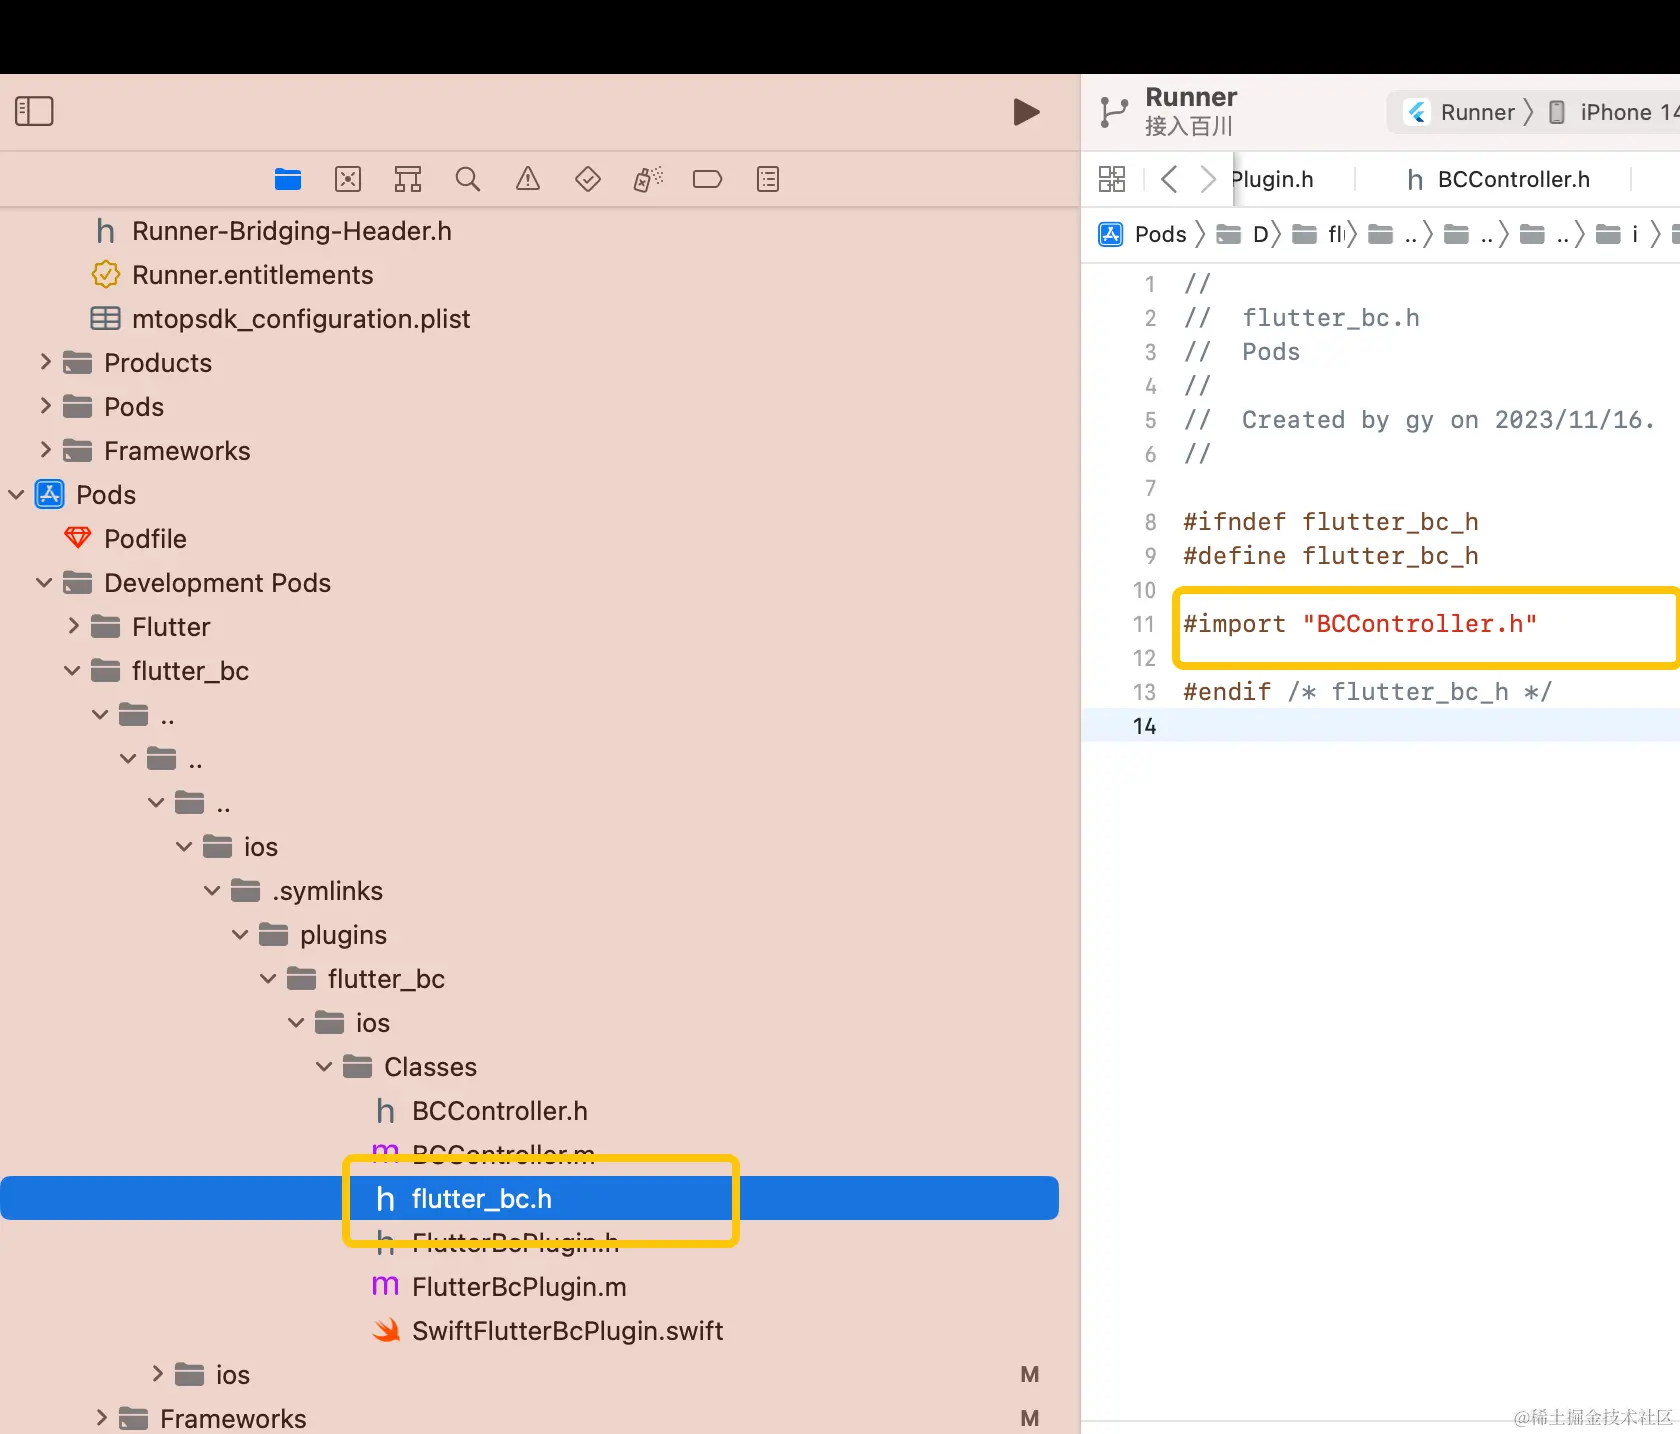Expand the Products folder
Viewport: 1680px width, 1434px height.
pyautogui.click(x=45, y=362)
